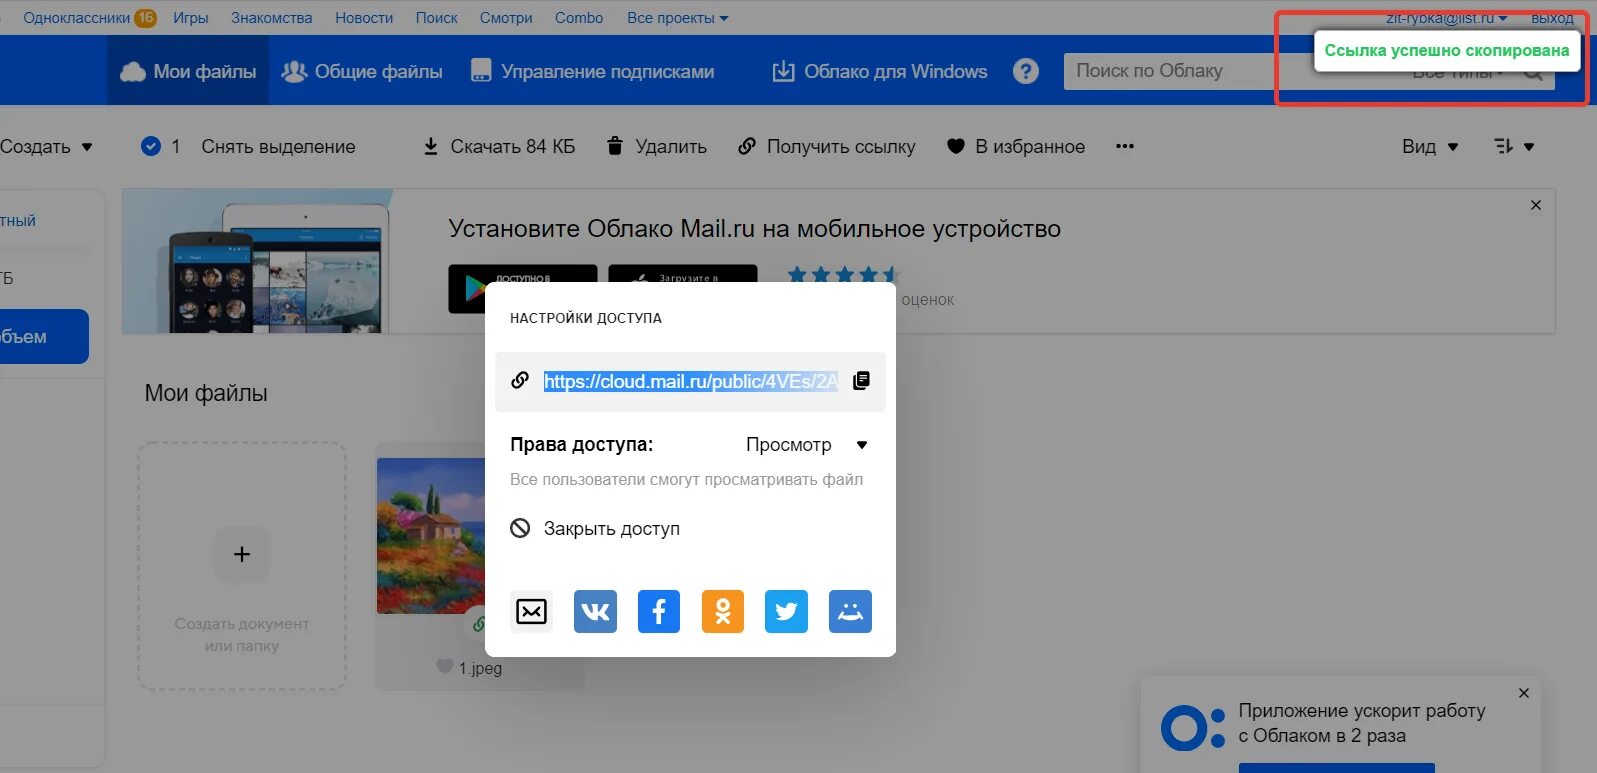Open the 1.jpeg painting thumbnail
This screenshot has height=773, width=1597.
[431, 536]
